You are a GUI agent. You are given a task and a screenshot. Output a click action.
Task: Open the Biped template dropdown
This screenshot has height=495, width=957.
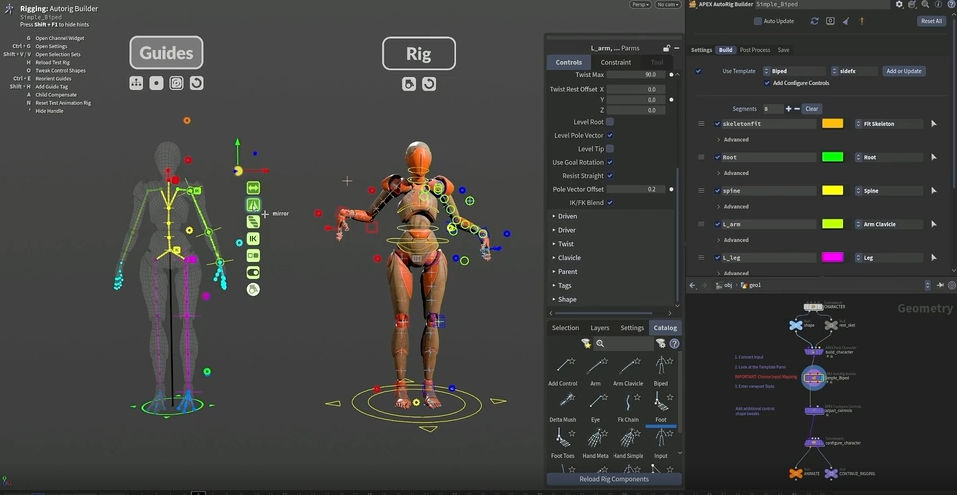pos(794,71)
